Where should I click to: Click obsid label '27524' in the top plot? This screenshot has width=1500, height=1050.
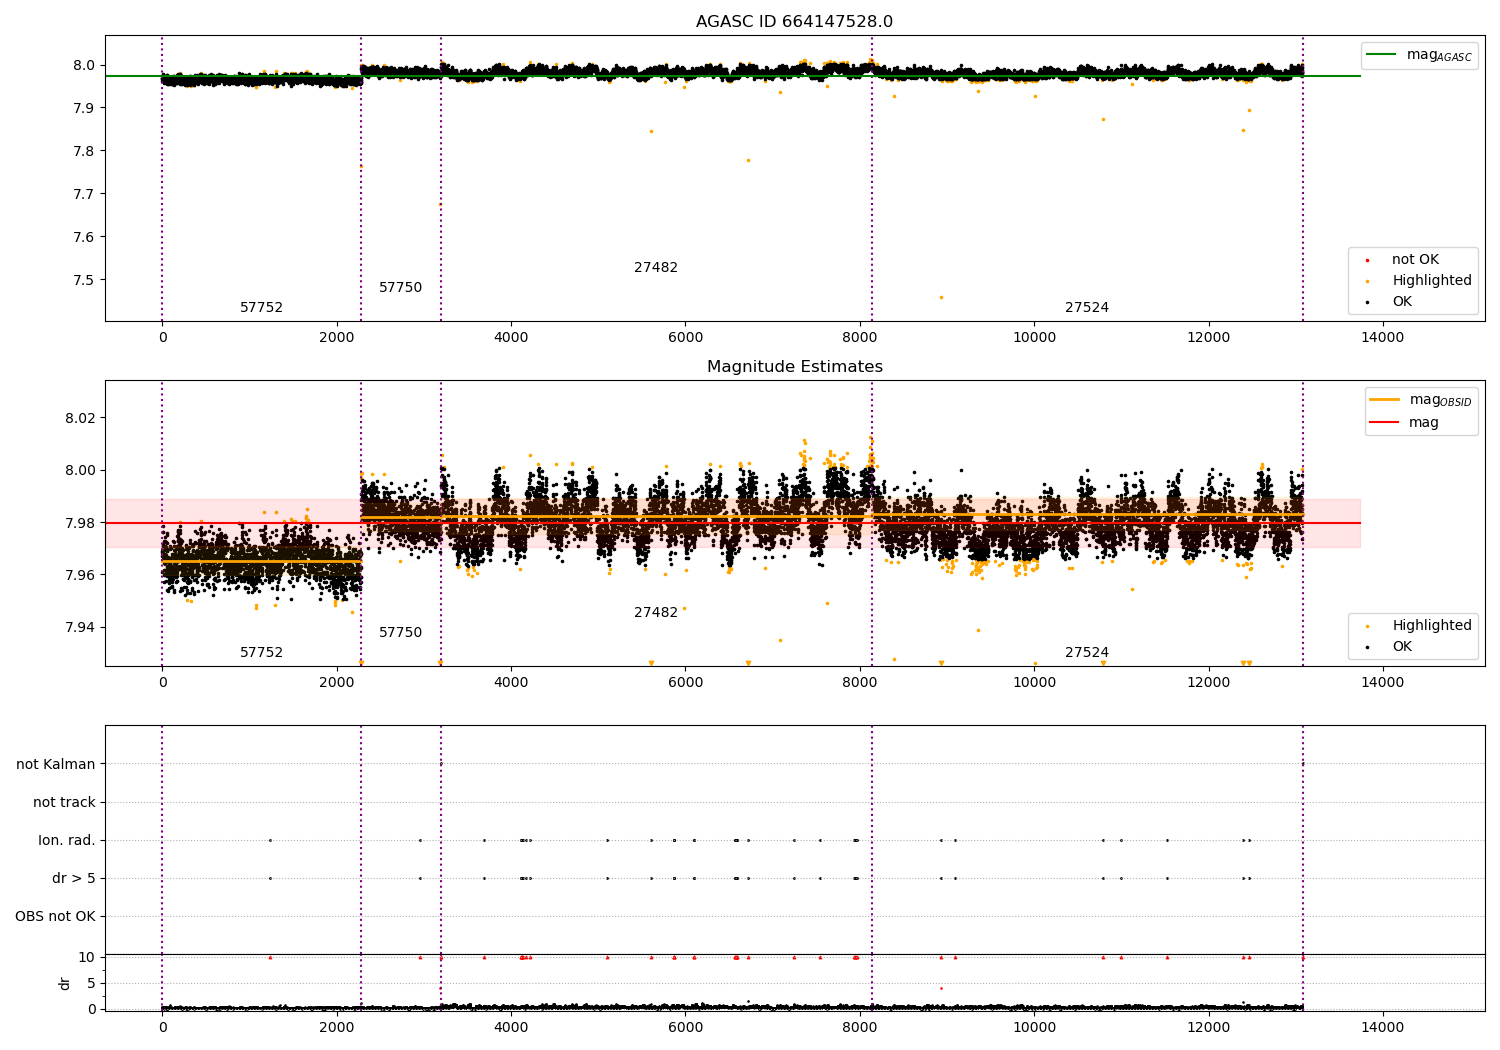tap(1087, 308)
